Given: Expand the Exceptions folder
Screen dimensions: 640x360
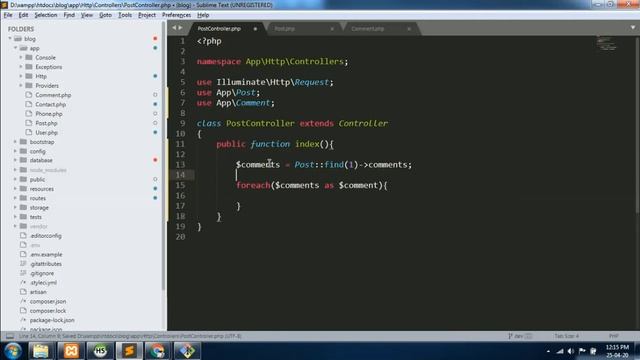Looking at the screenshot, I should pyautogui.click(x=21, y=67).
